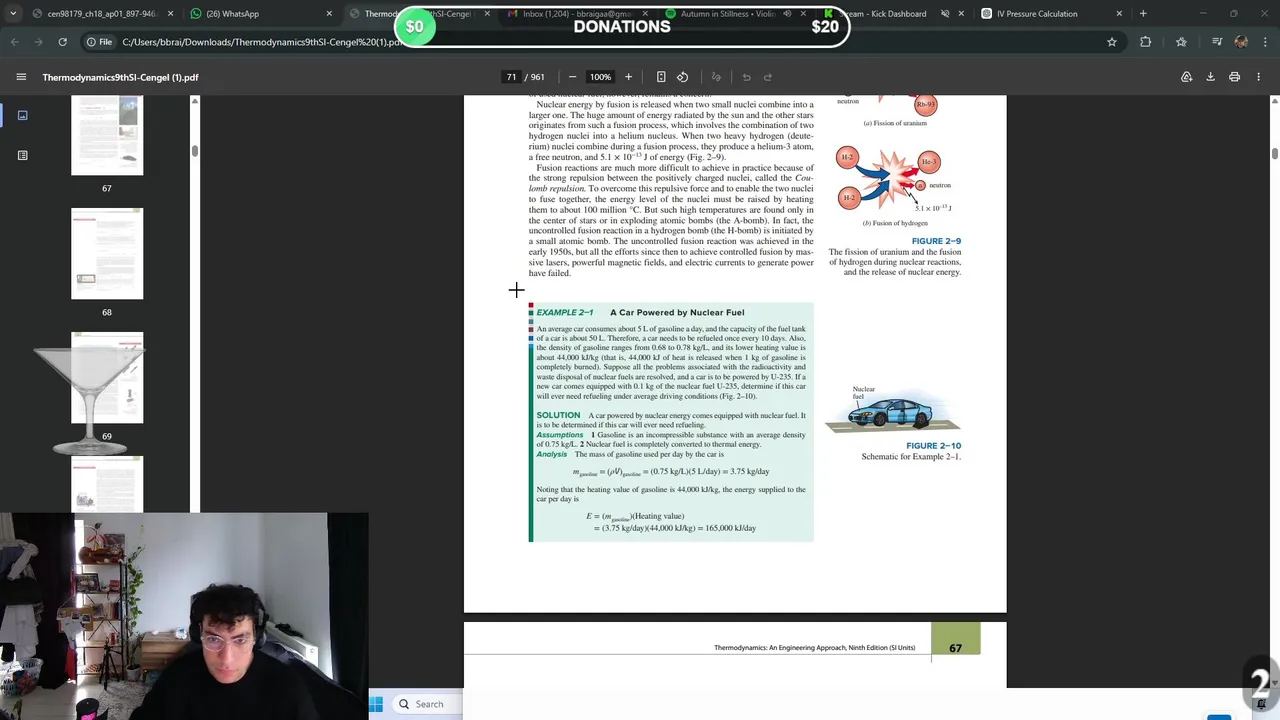Image resolution: width=1280 pixels, height=720 pixels.
Task: Toggle the PDF sidebar menu button
Action: point(21,77)
